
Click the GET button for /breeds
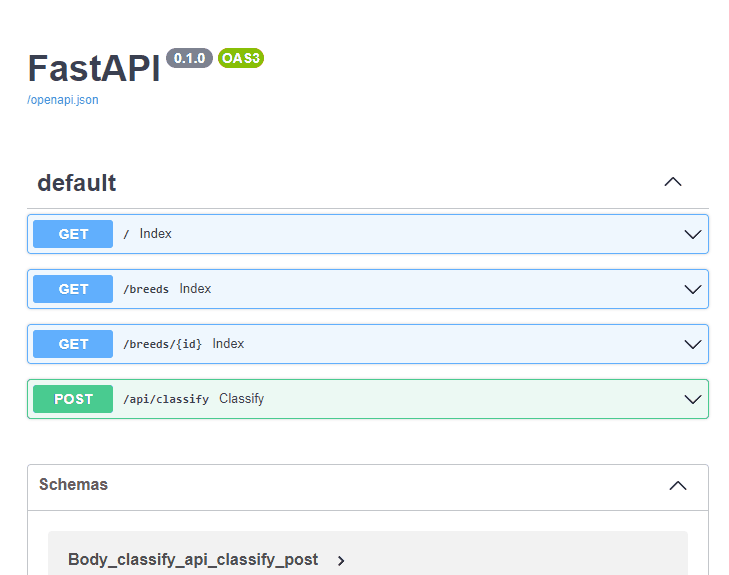tap(73, 289)
